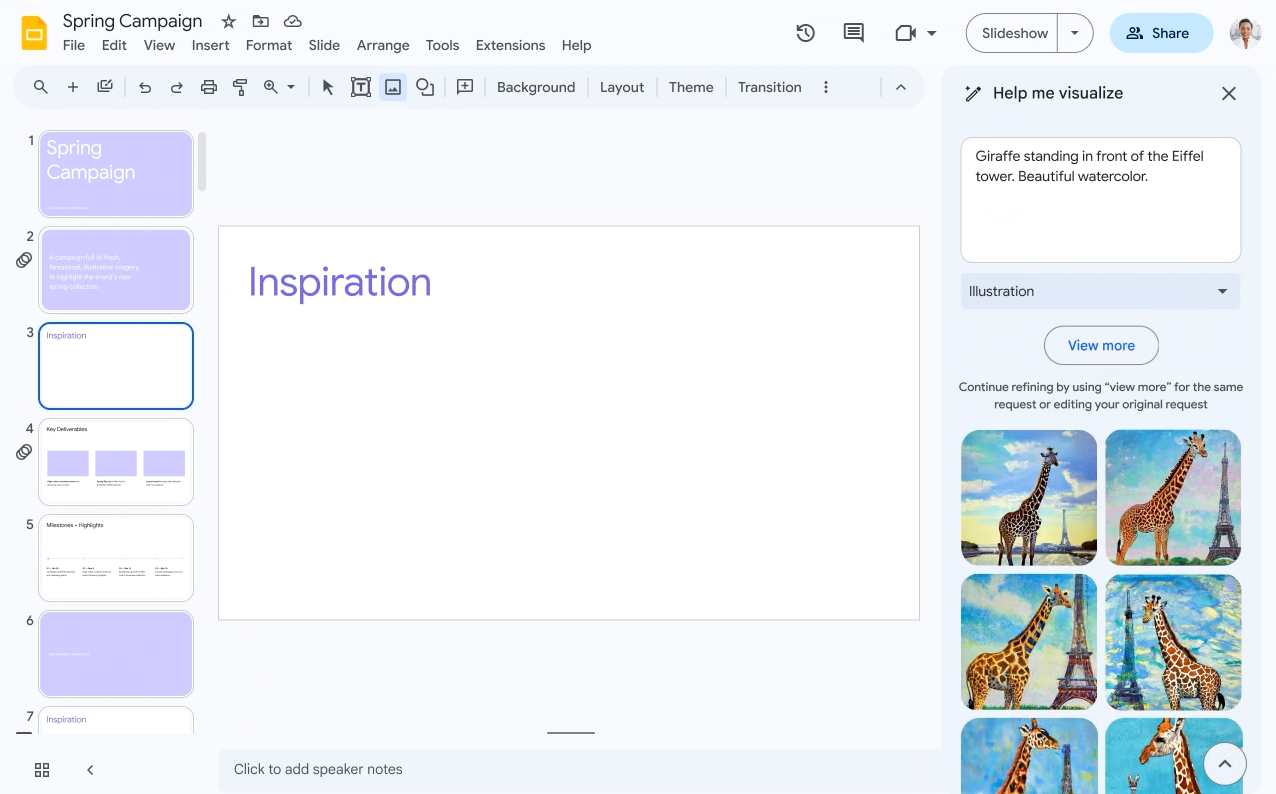Image resolution: width=1276 pixels, height=794 pixels.
Task: Switch to grid view icon
Action: pos(42,769)
